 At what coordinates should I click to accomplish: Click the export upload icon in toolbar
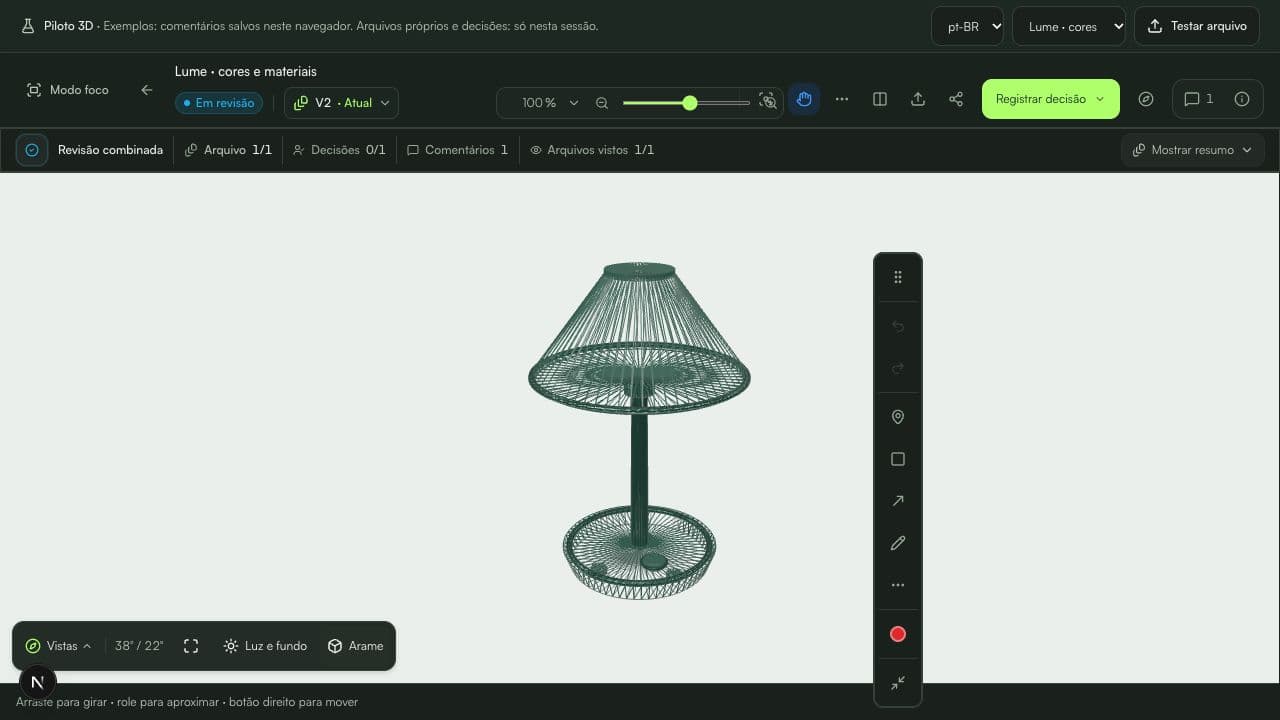(918, 99)
